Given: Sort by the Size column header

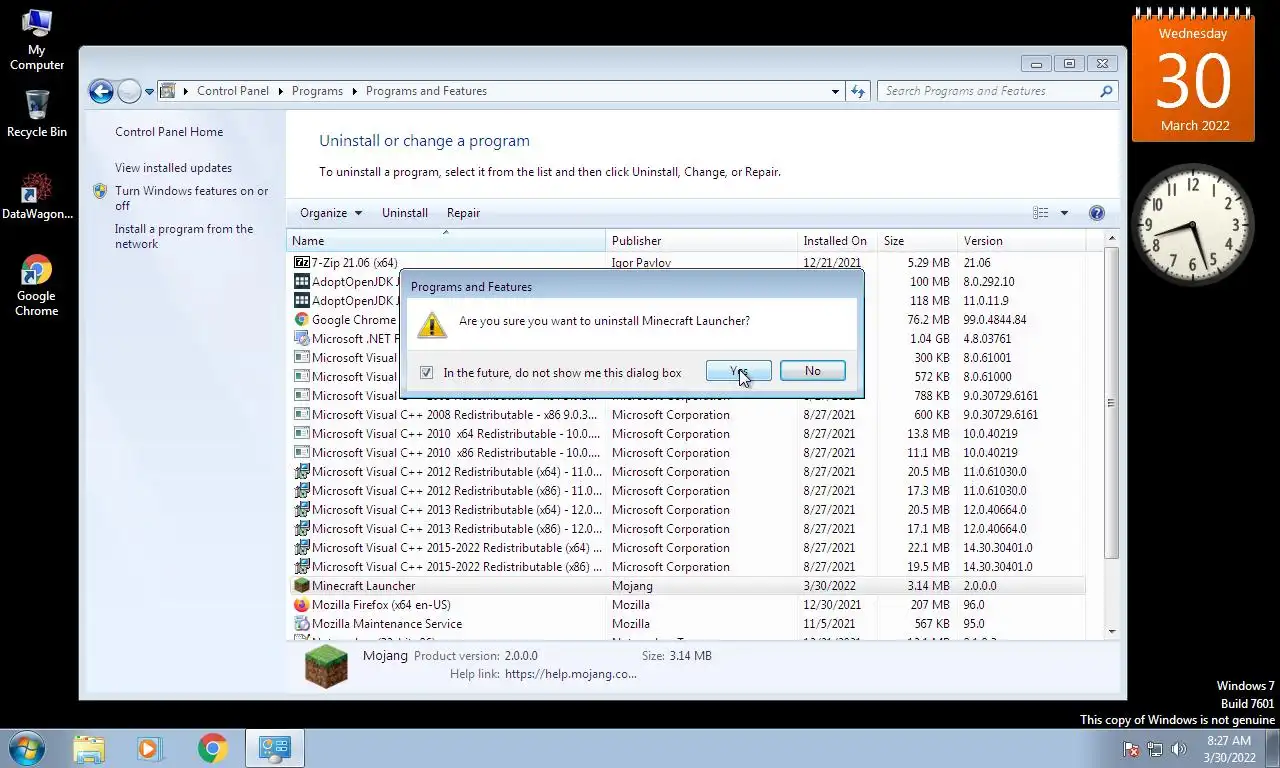Looking at the screenshot, I should coord(917,241).
